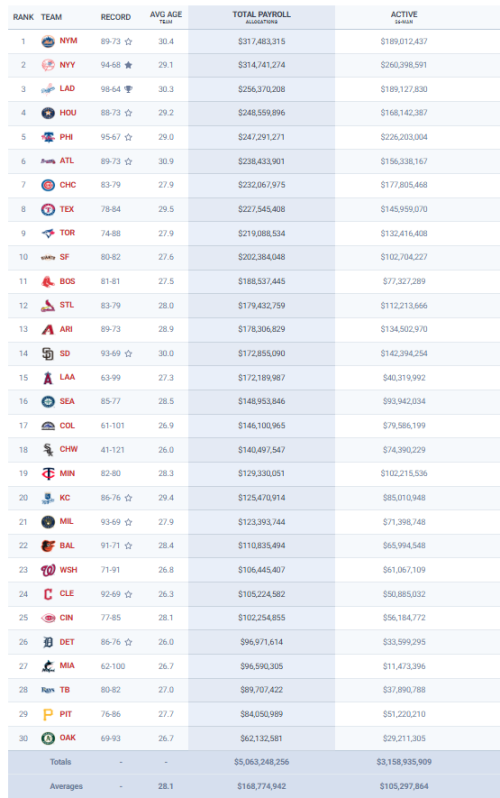Screen dimensions: 500x798
Task: Open the ATL team link
Action: click(67, 161)
